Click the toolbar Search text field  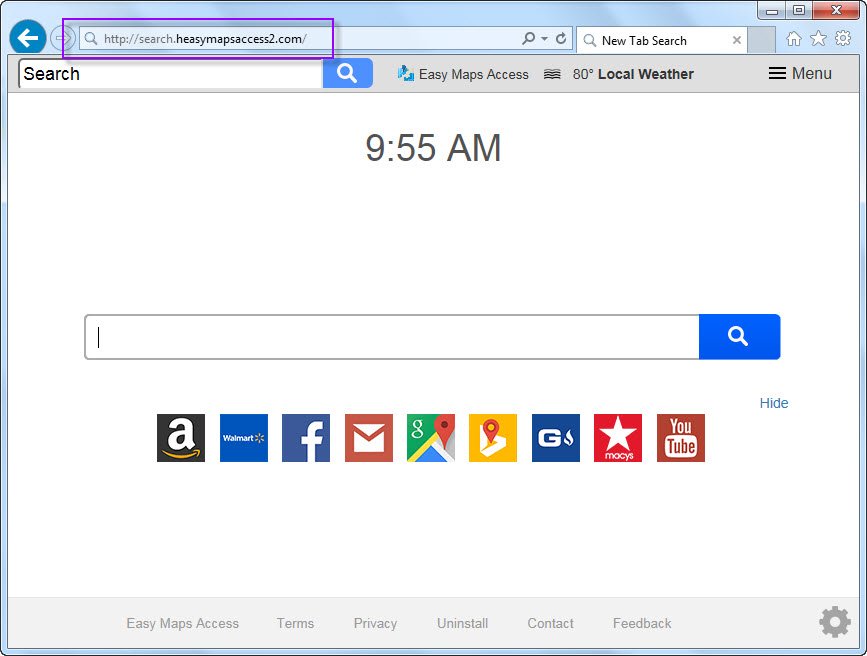171,74
